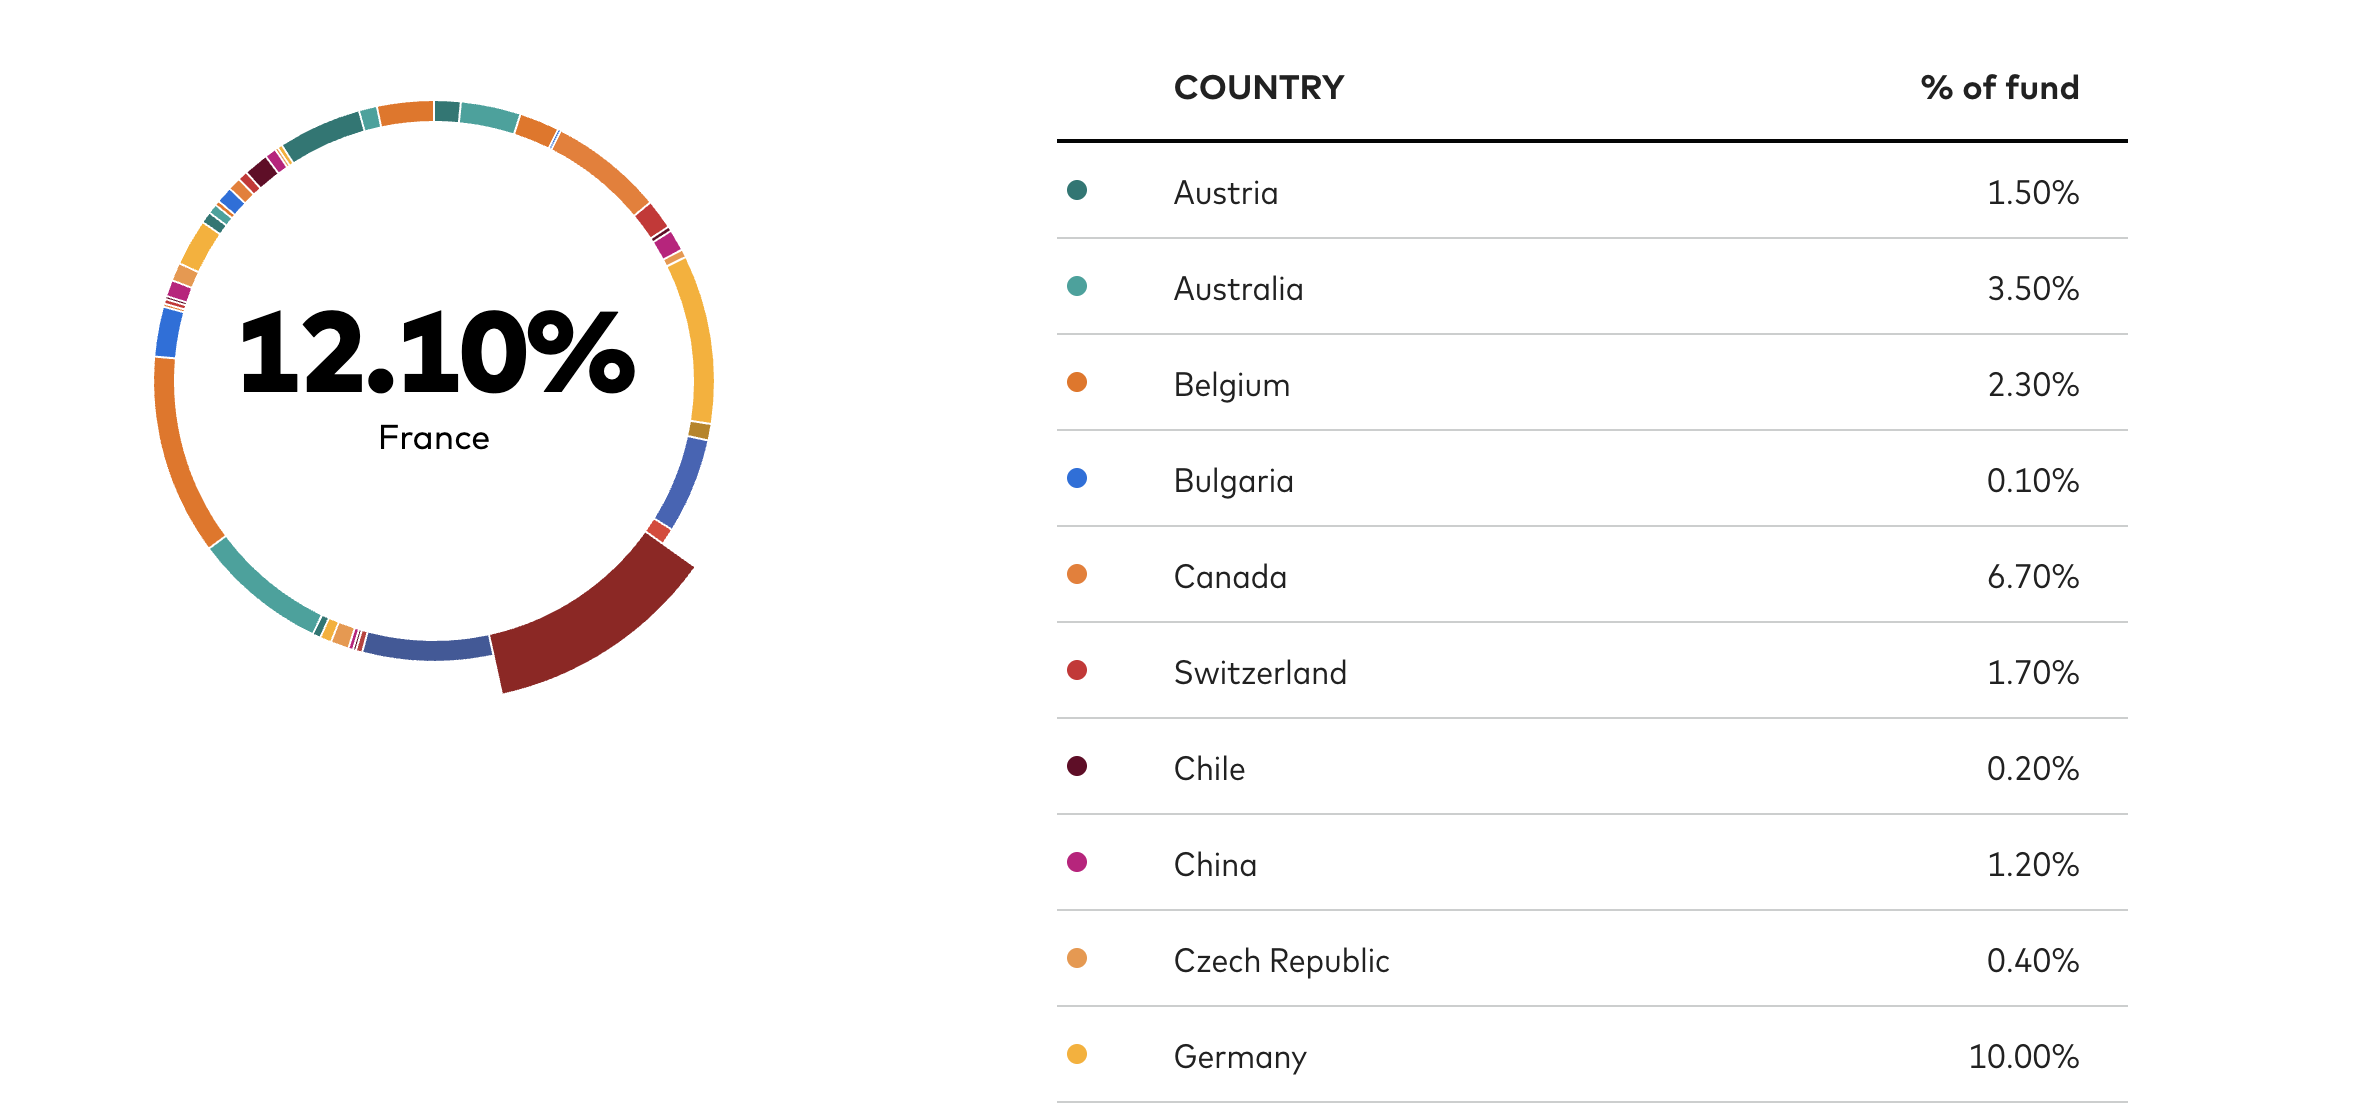Click Germany's 10.00% fund value

[x=2023, y=1057]
